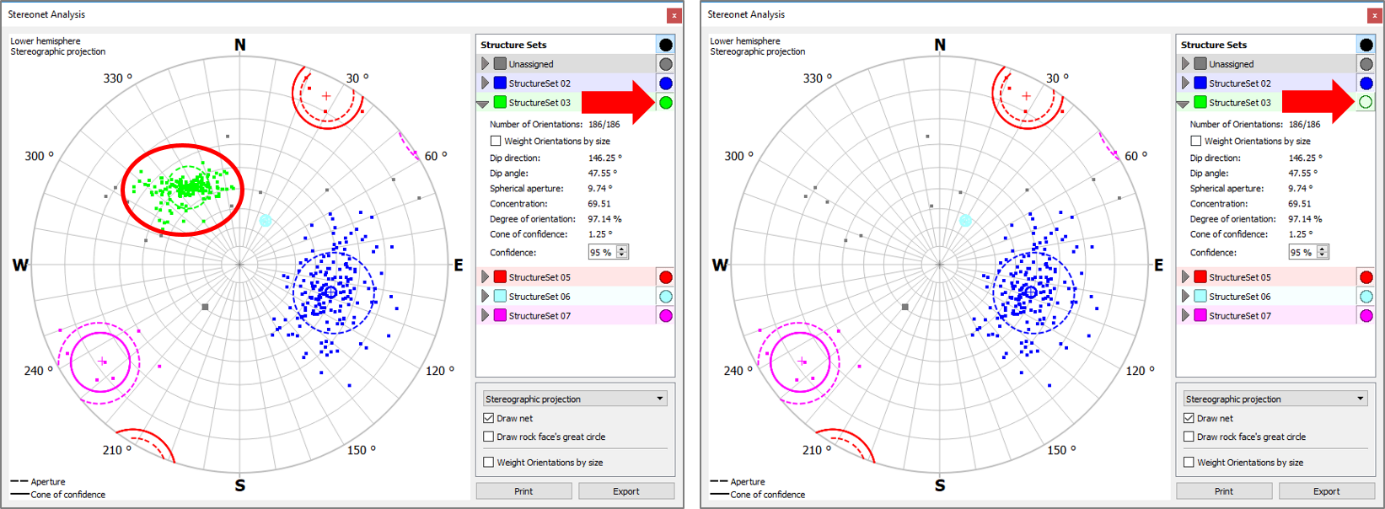Click cyan StructureSet 06 pole in left stereonet
Image resolution: width=1385 pixels, height=509 pixels.
pyautogui.click(x=265, y=221)
